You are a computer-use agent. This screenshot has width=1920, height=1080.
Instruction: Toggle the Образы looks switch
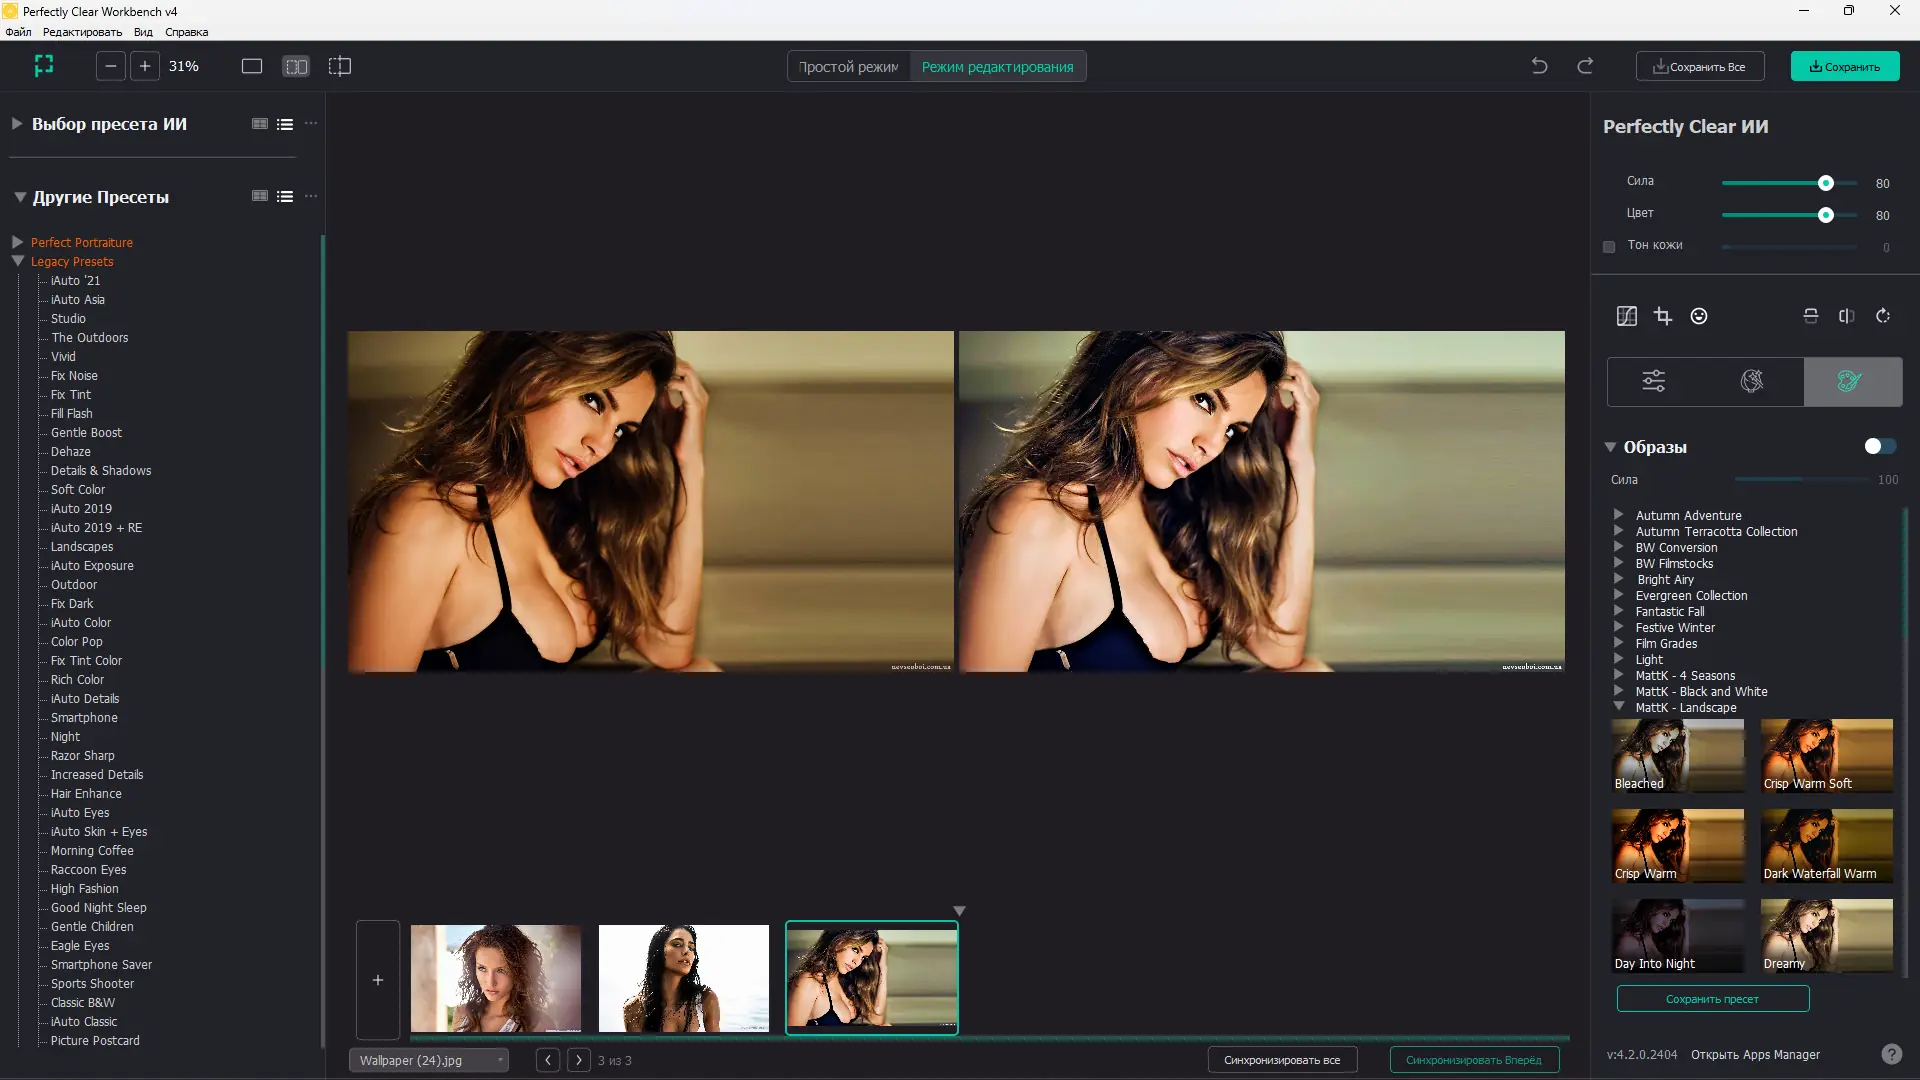point(1879,446)
